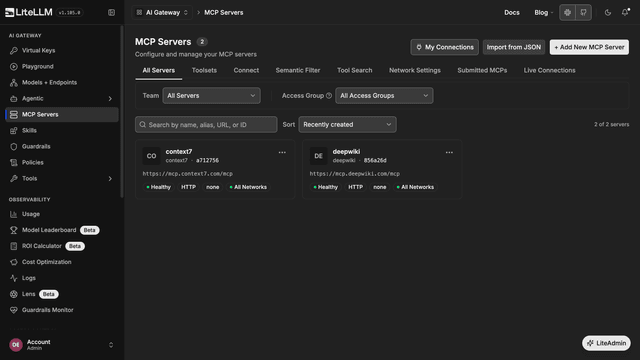Open Usage dashboard
Viewport: 640px width, 360px height.
[x=62, y=214]
